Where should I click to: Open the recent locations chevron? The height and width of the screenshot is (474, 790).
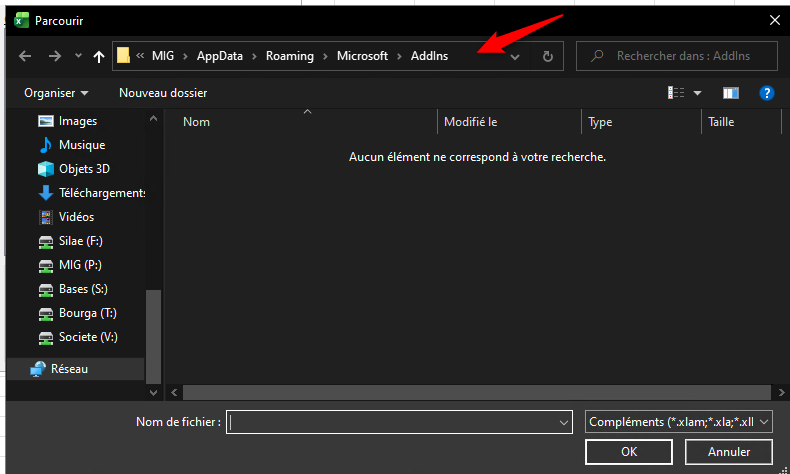coord(77,57)
